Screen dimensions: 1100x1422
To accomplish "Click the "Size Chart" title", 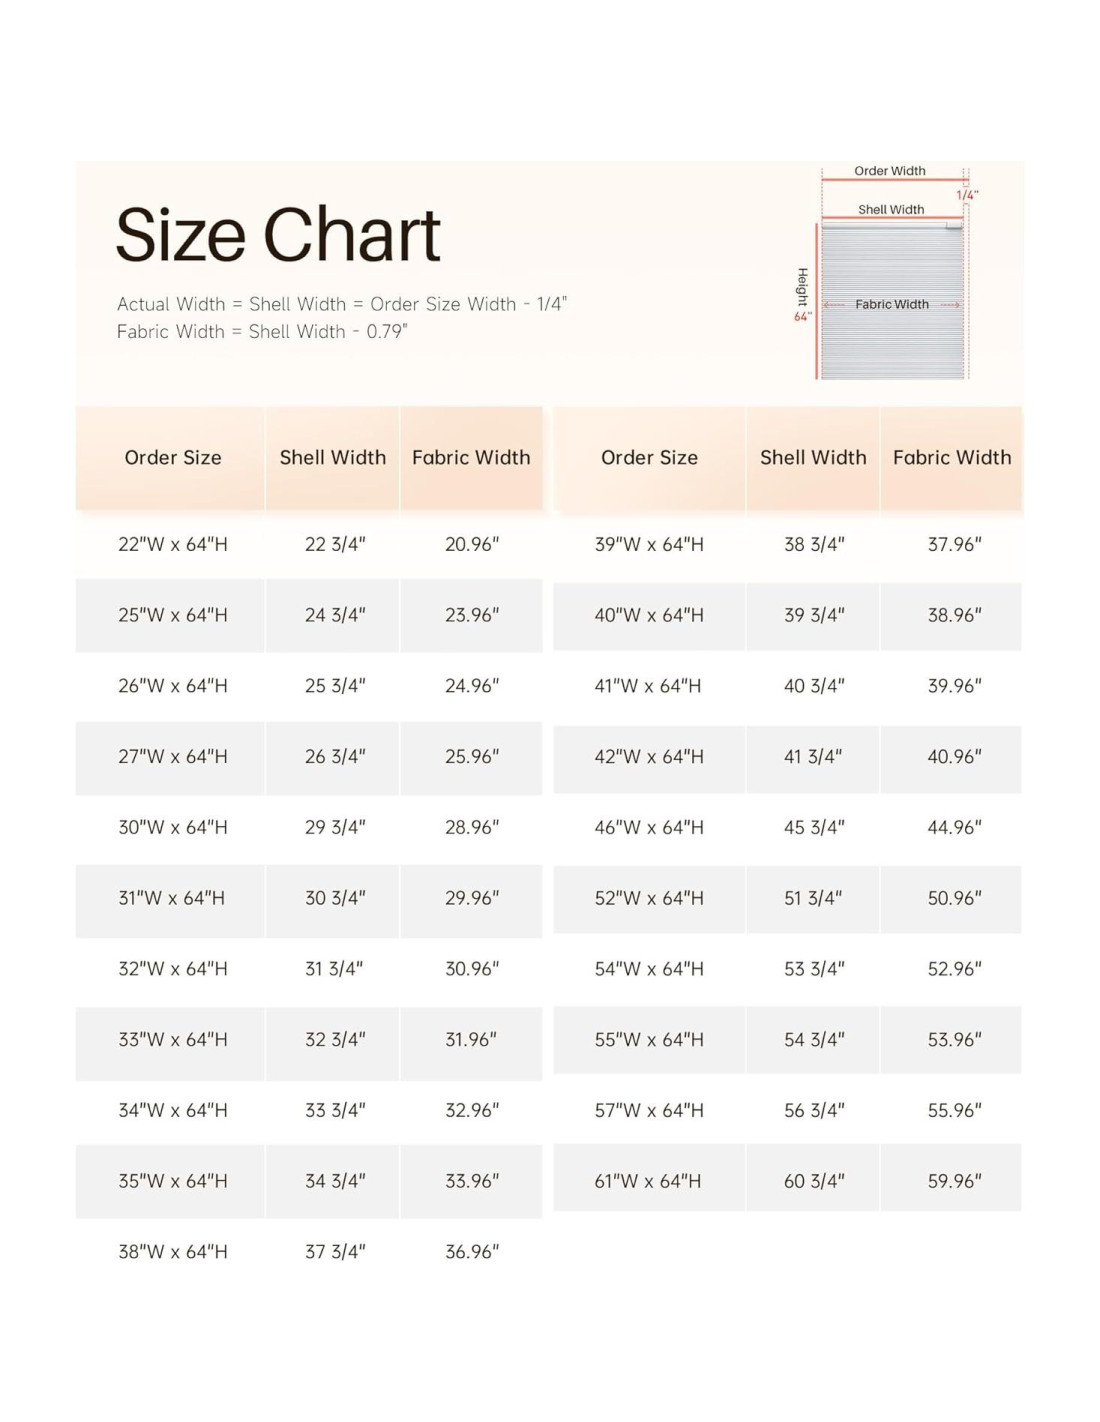I will pyautogui.click(x=278, y=236).
